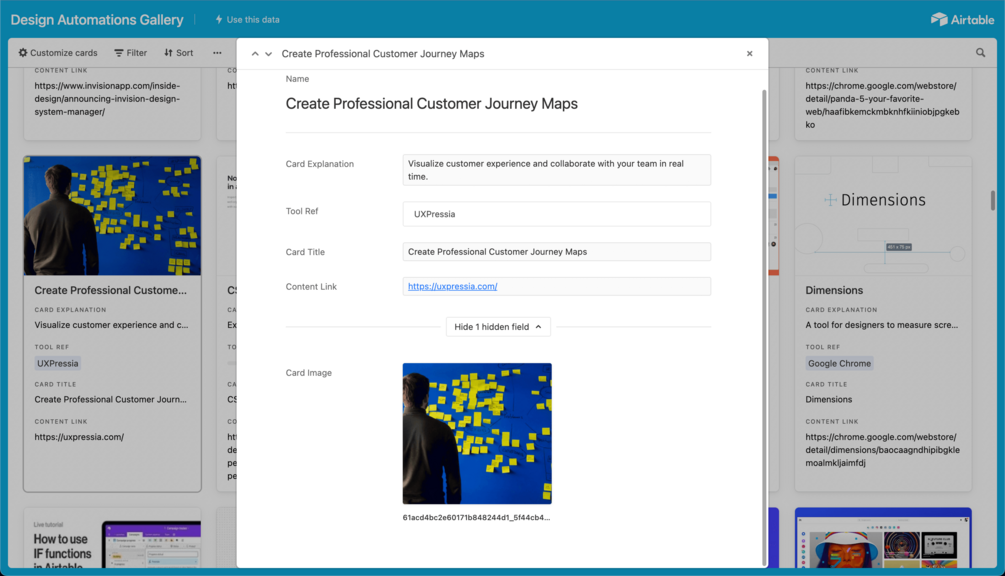Click 'Visualize customer experience and c...' card text
The image size is (1005, 576).
111,325
